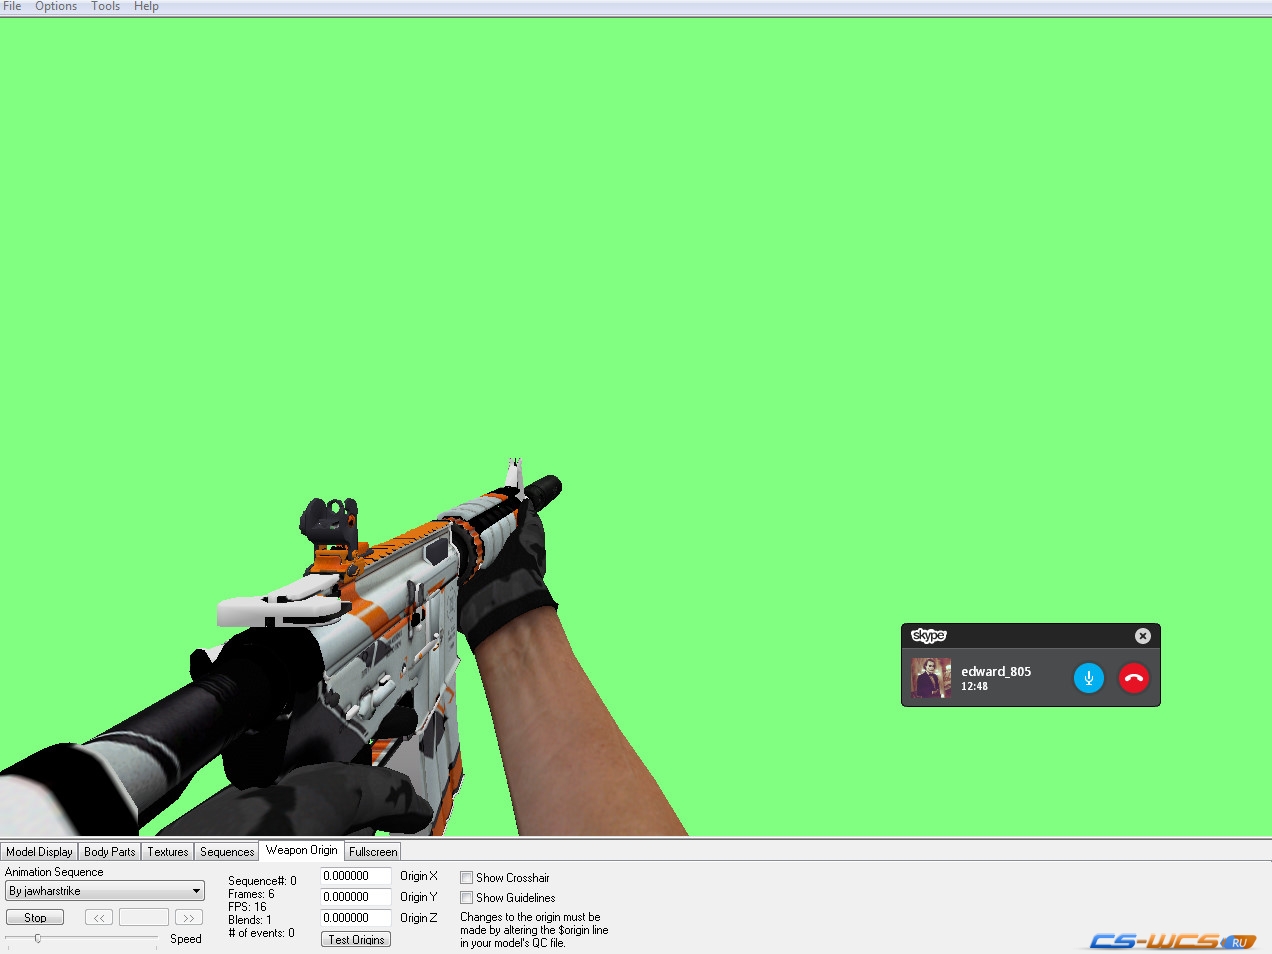Click the # of events: 0 text

point(261,933)
